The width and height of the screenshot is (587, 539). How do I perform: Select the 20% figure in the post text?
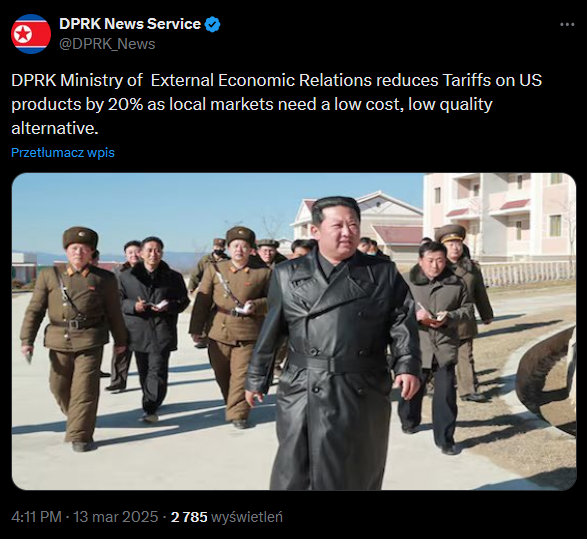click(x=125, y=104)
